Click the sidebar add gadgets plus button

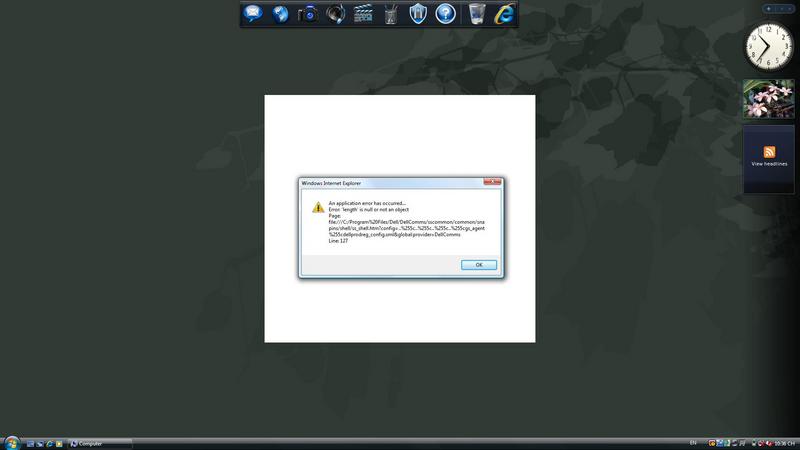(767, 7)
